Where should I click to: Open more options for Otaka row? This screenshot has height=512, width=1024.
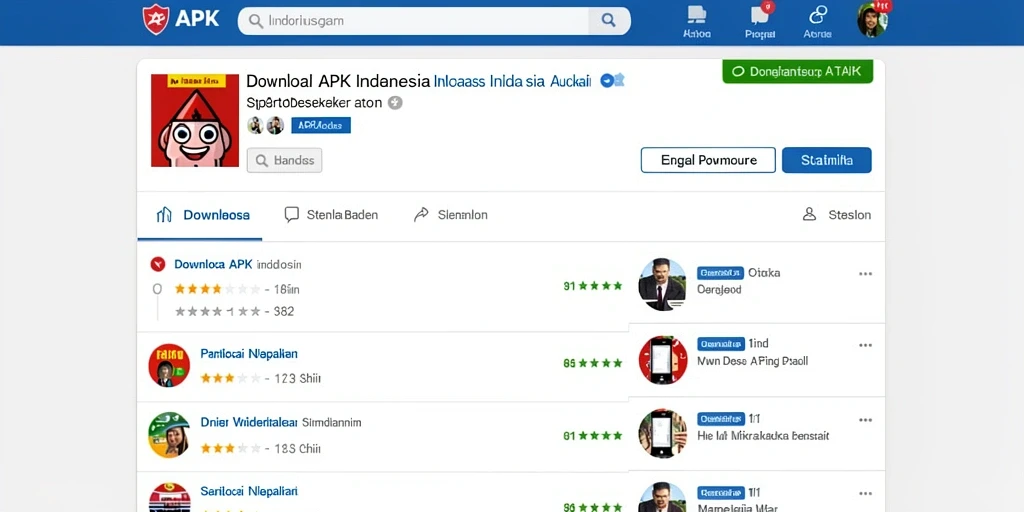coord(865,274)
